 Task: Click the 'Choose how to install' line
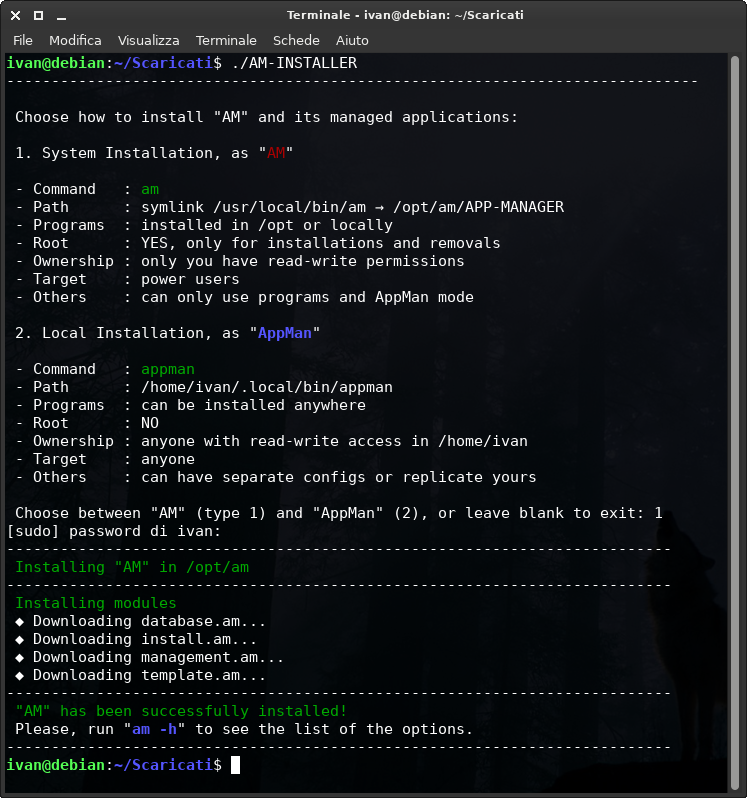click(x=266, y=117)
